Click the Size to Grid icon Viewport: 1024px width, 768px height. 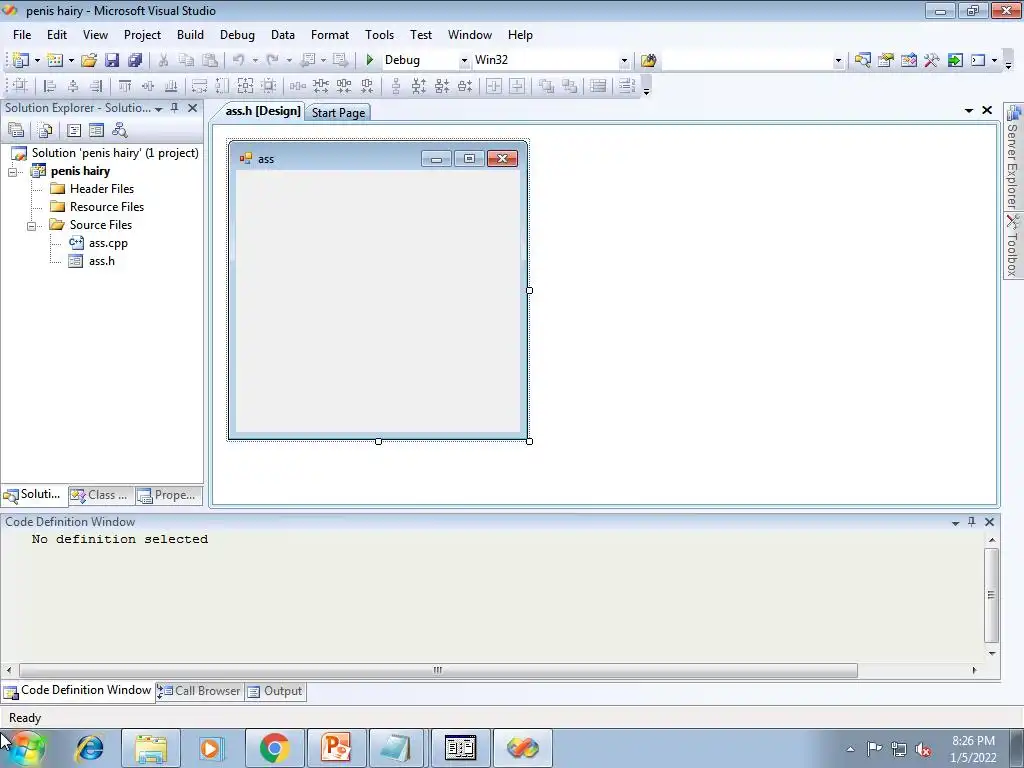[x=268, y=86]
